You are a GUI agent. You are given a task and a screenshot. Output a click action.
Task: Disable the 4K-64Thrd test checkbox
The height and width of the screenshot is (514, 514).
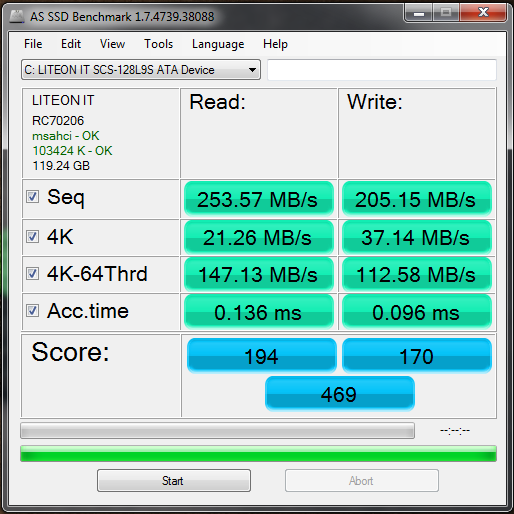coord(33,274)
